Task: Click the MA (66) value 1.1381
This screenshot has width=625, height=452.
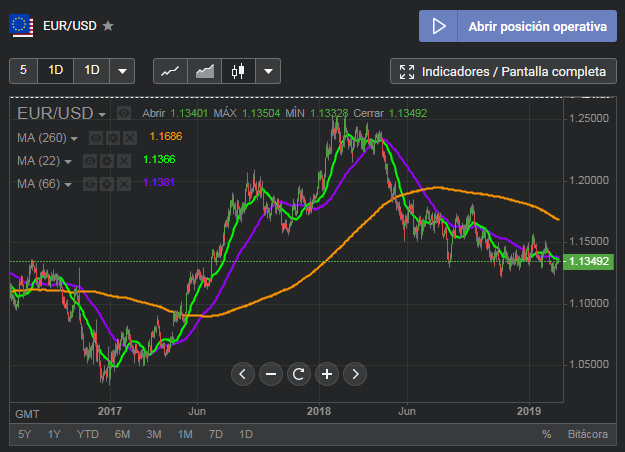Action: (159, 183)
